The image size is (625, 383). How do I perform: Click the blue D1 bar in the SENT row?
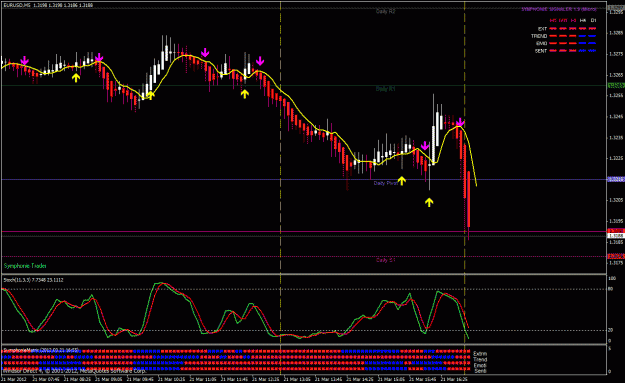pyautogui.click(x=592, y=51)
